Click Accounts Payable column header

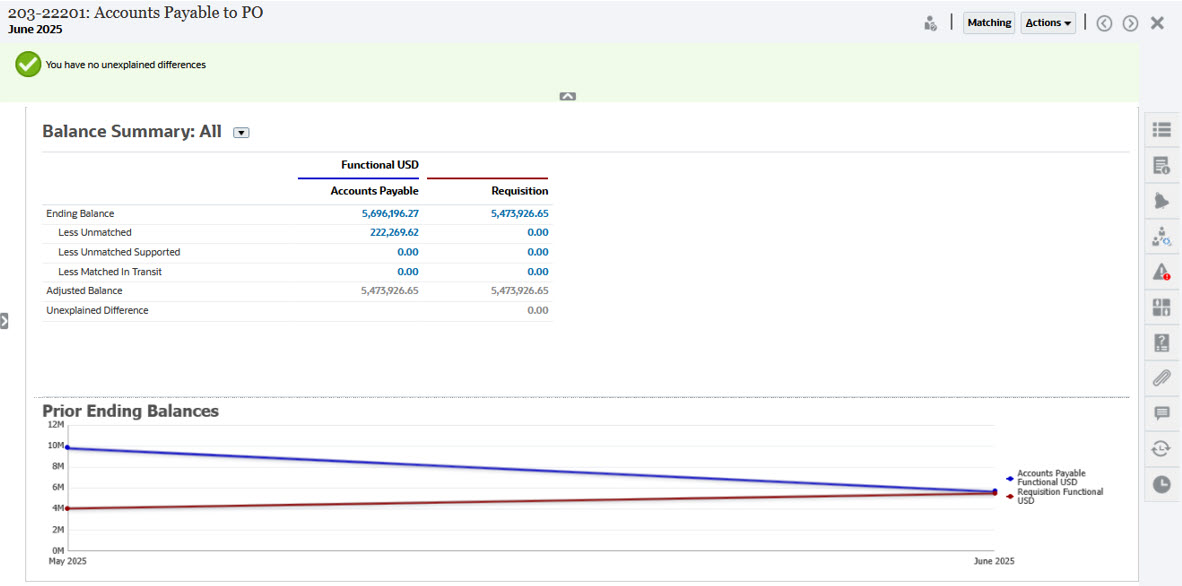pos(374,191)
